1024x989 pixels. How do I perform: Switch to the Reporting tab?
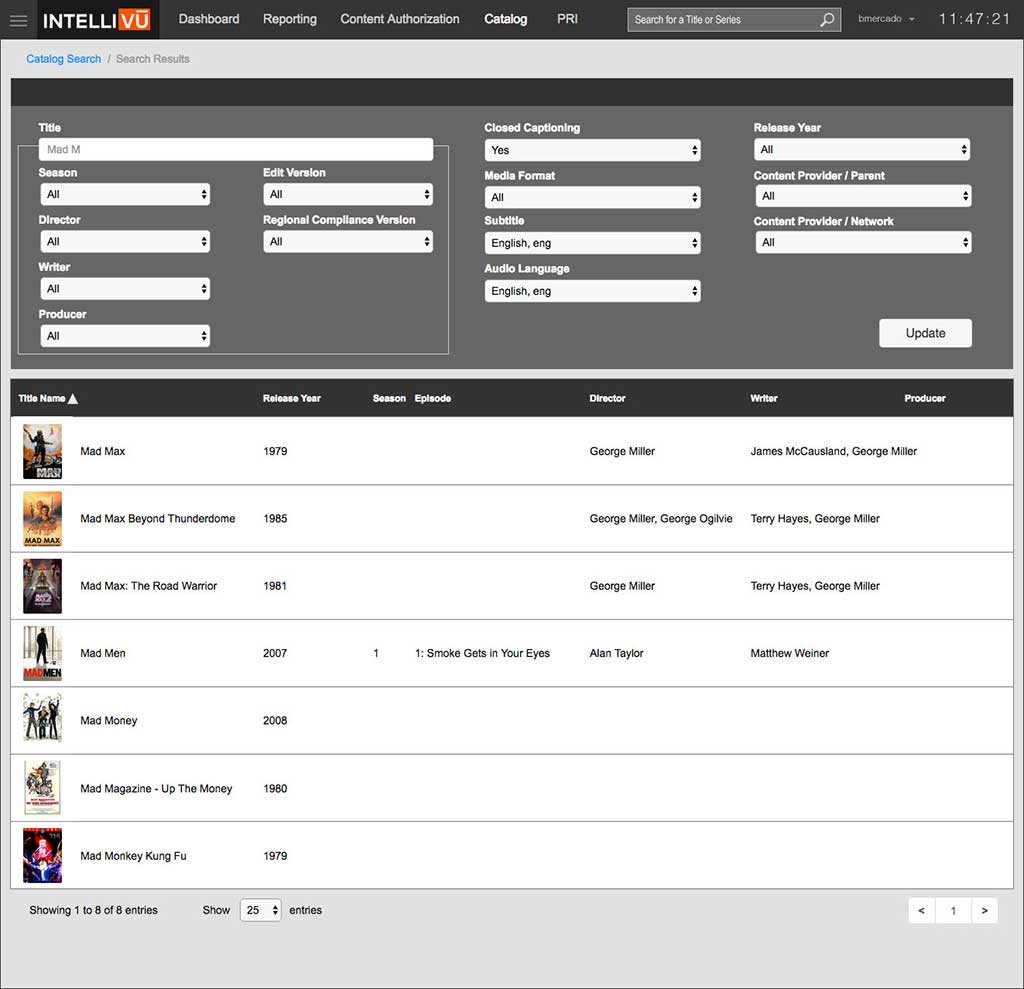click(290, 19)
